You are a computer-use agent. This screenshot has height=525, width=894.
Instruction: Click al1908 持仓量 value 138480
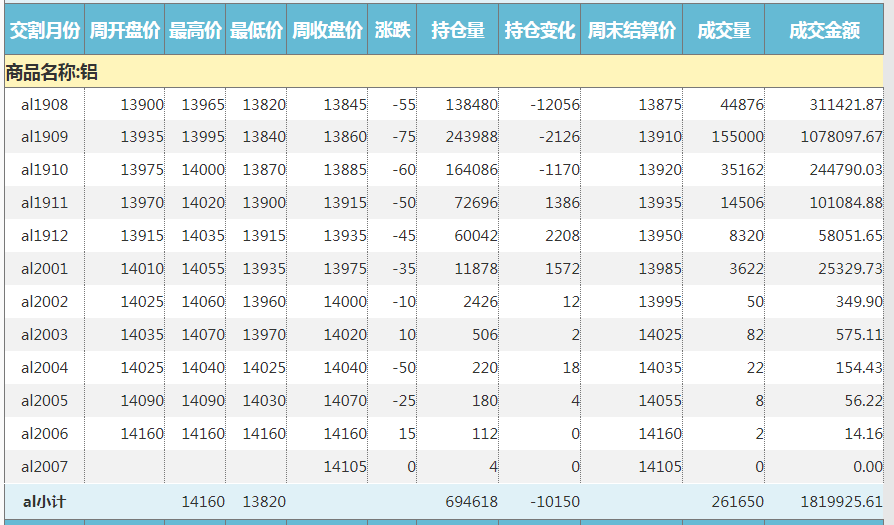coord(471,105)
